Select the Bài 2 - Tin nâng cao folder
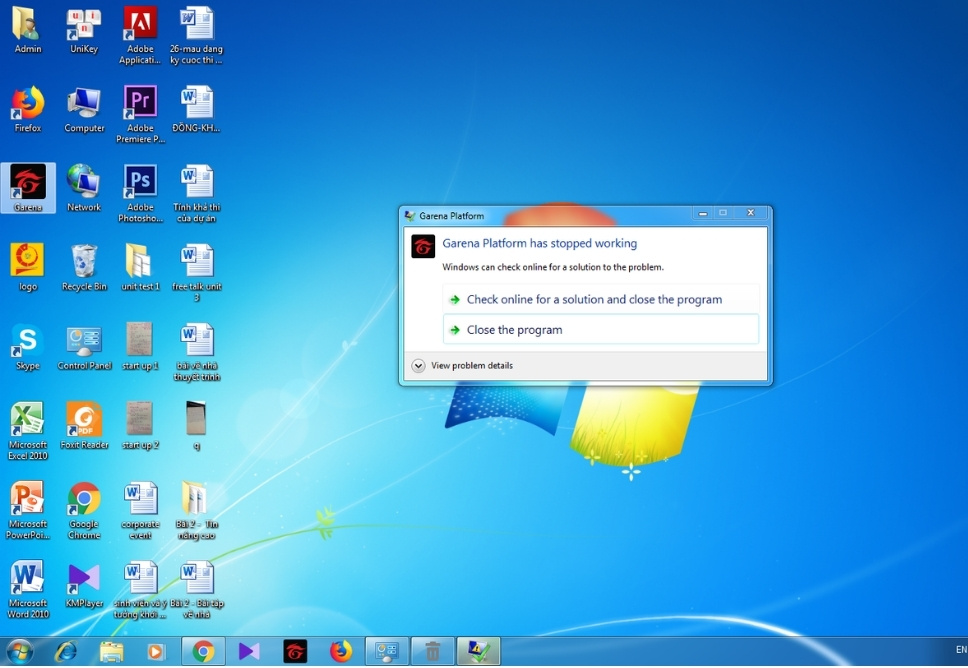 pyautogui.click(x=196, y=510)
